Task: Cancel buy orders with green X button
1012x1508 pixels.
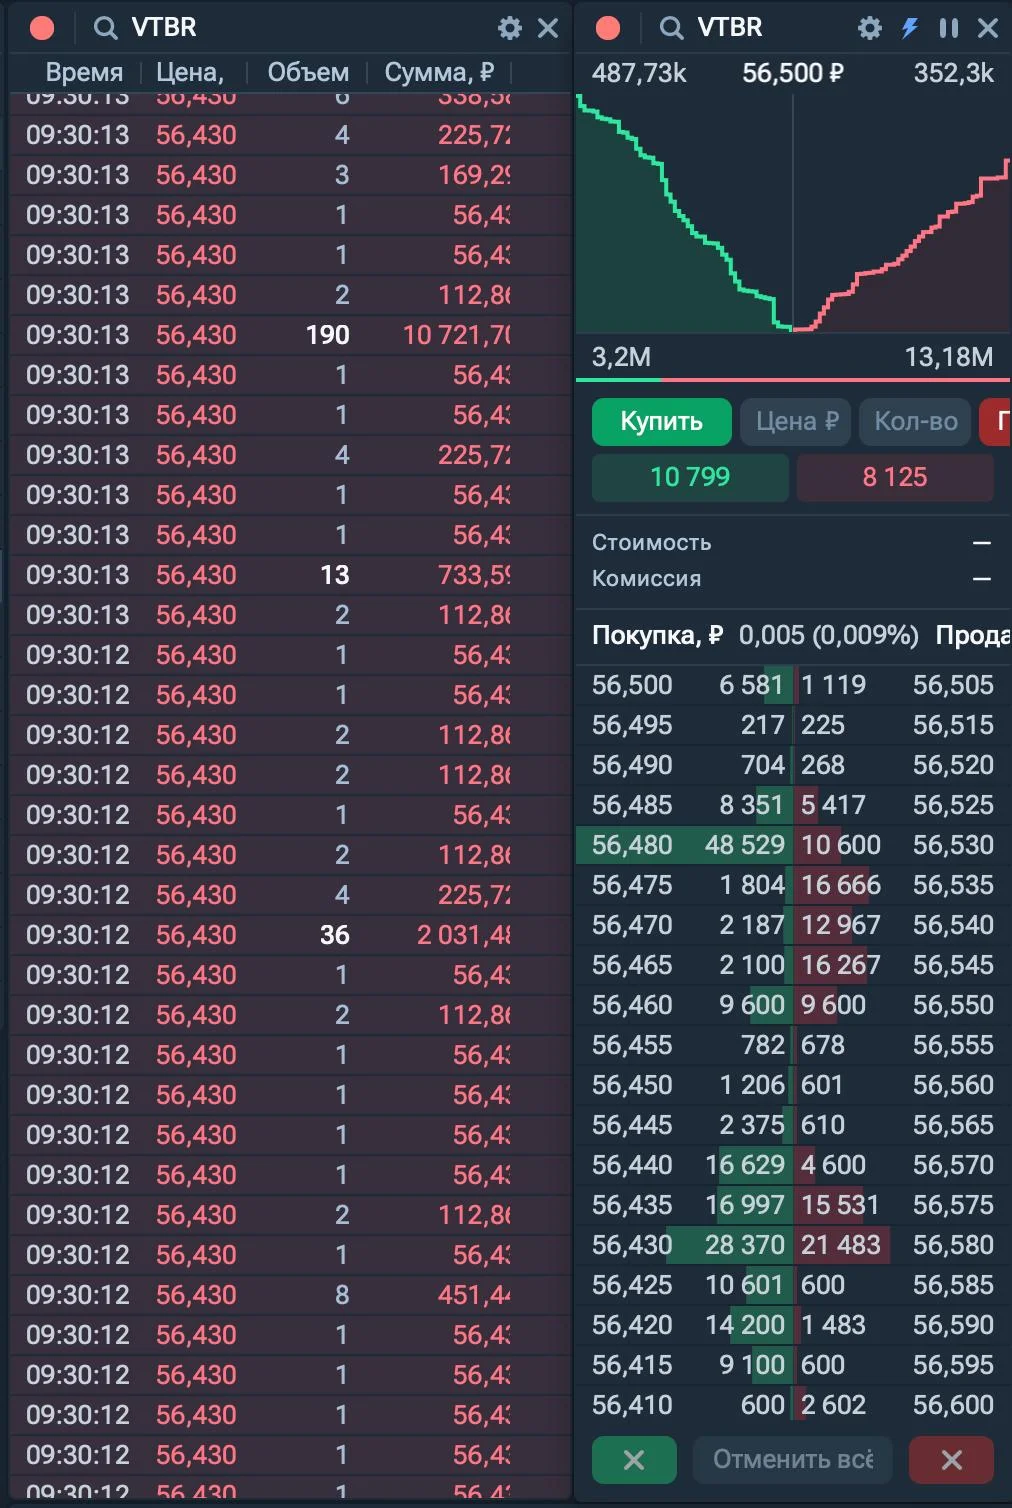Action: (x=634, y=1460)
